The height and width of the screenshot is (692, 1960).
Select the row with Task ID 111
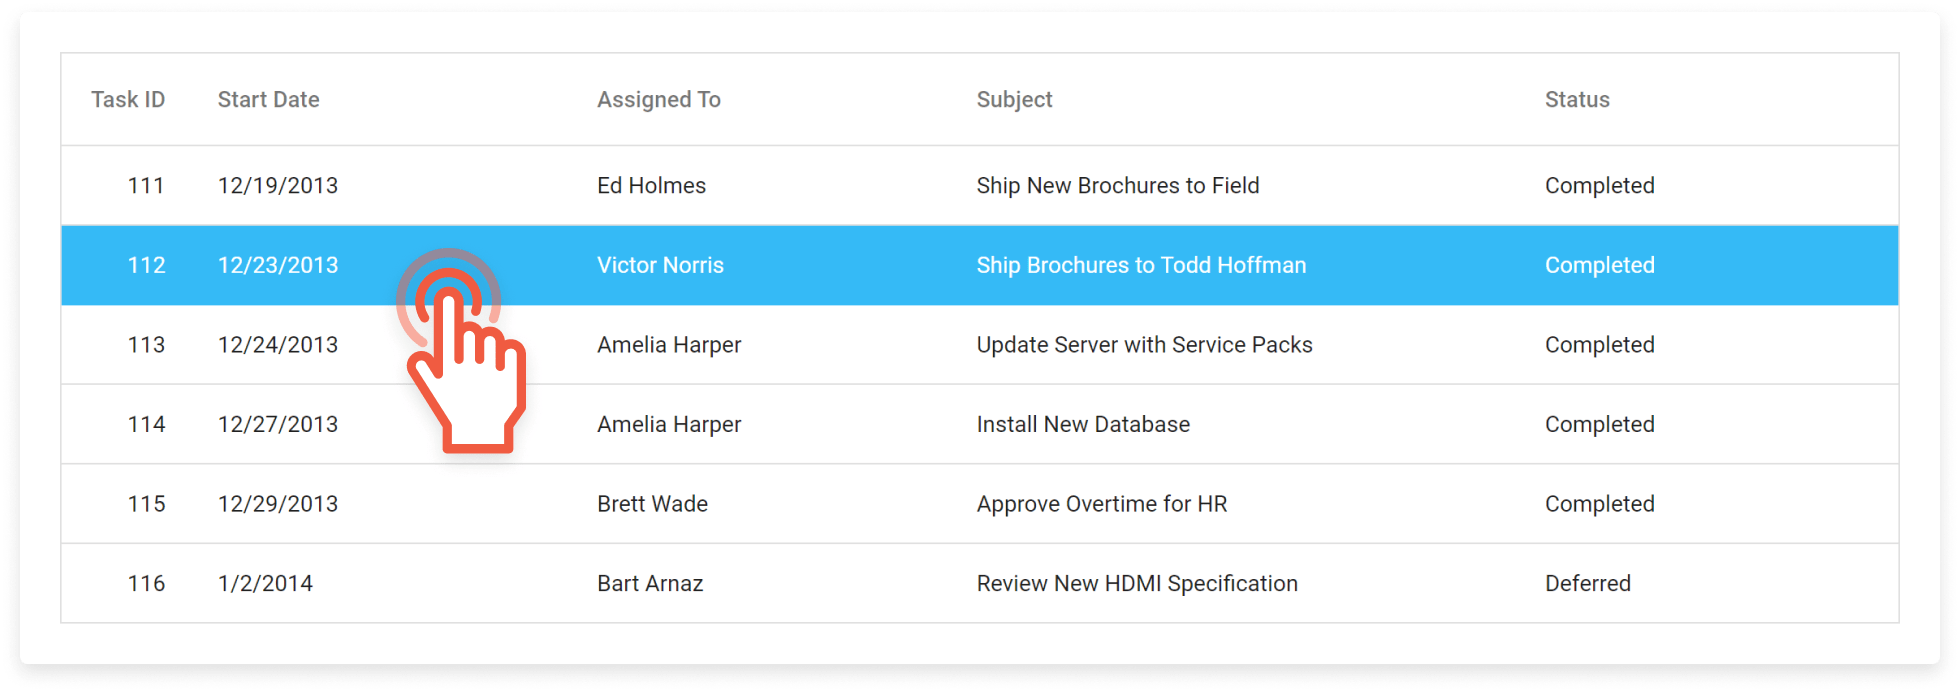[x=146, y=186]
